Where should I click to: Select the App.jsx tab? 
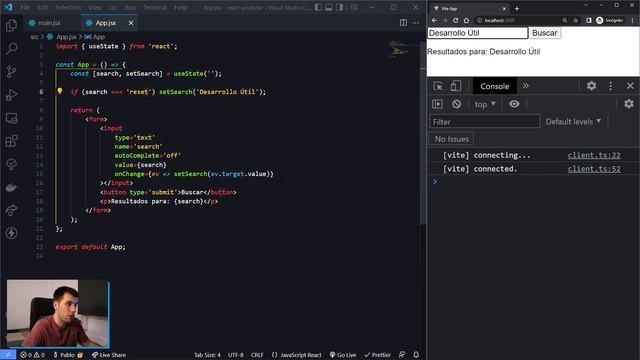coord(105,23)
